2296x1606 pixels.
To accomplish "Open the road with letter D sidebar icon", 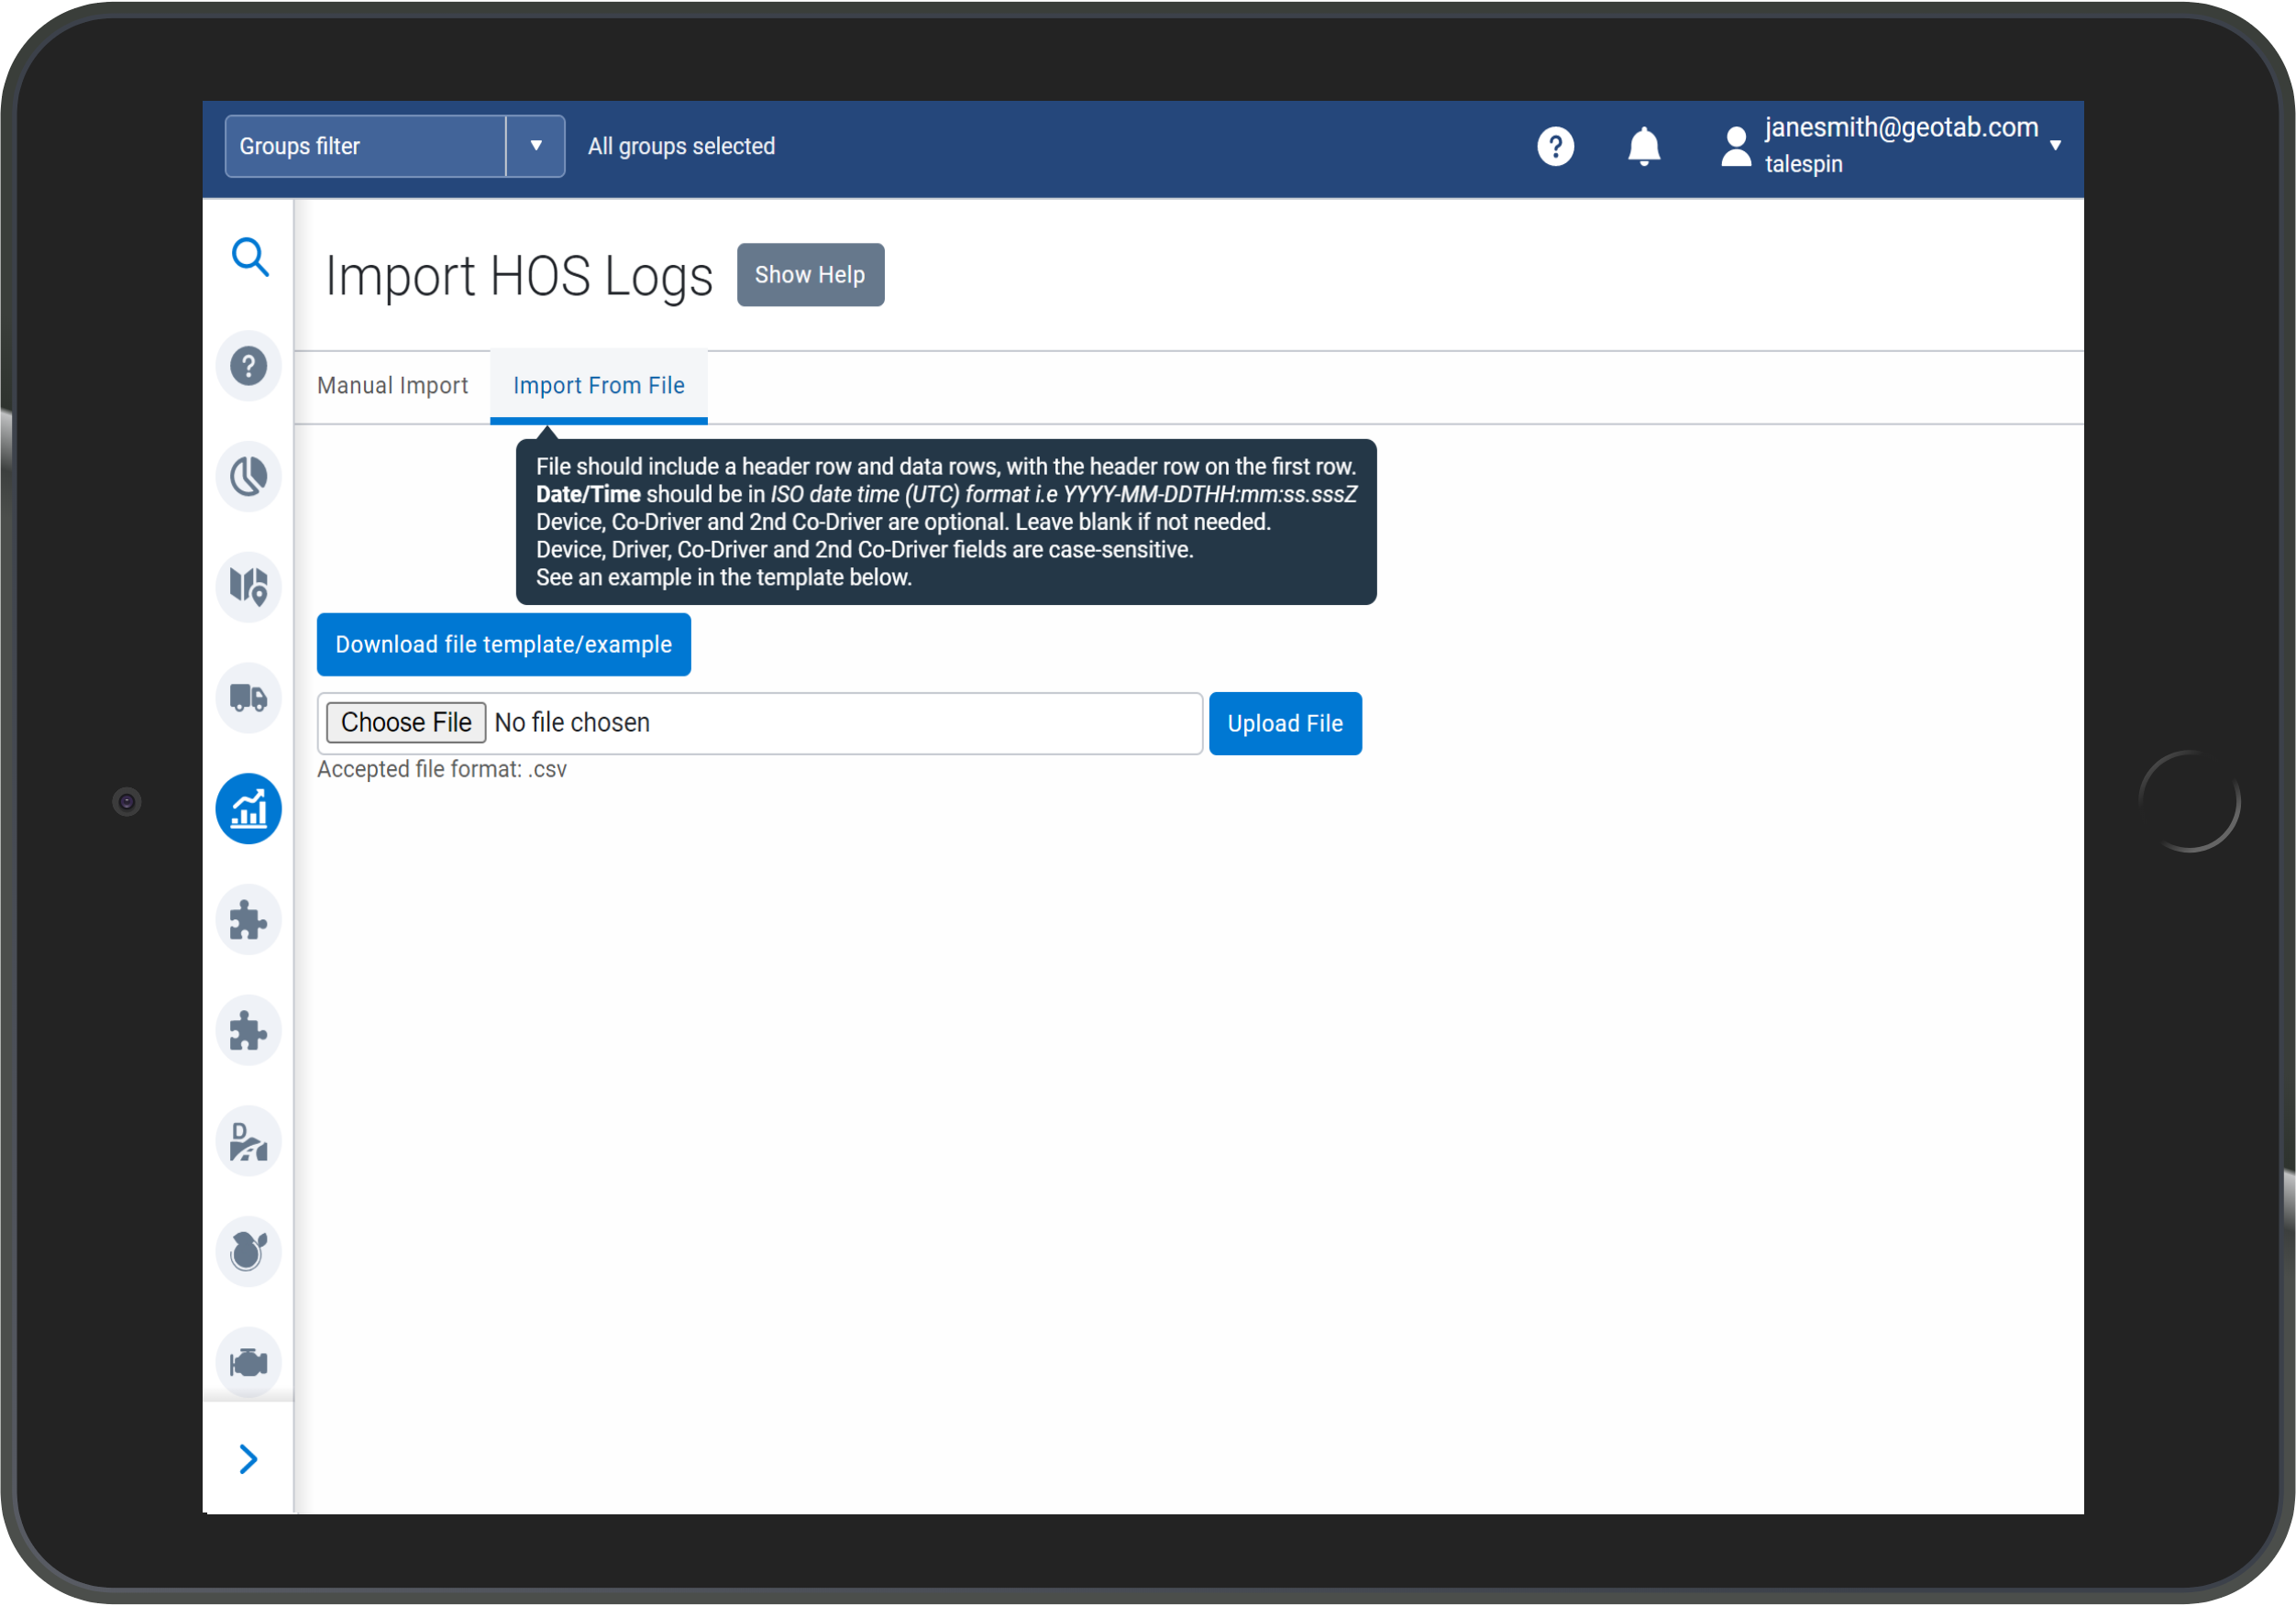I will click(x=249, y=1141).
